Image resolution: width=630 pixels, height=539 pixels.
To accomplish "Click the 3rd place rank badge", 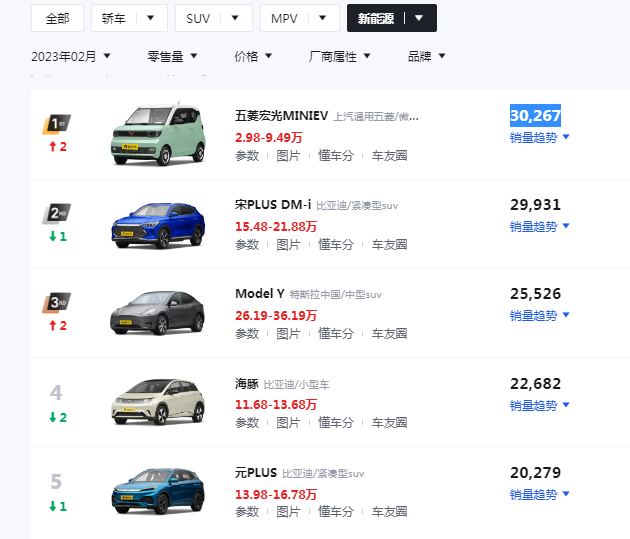I will point(57,302).
